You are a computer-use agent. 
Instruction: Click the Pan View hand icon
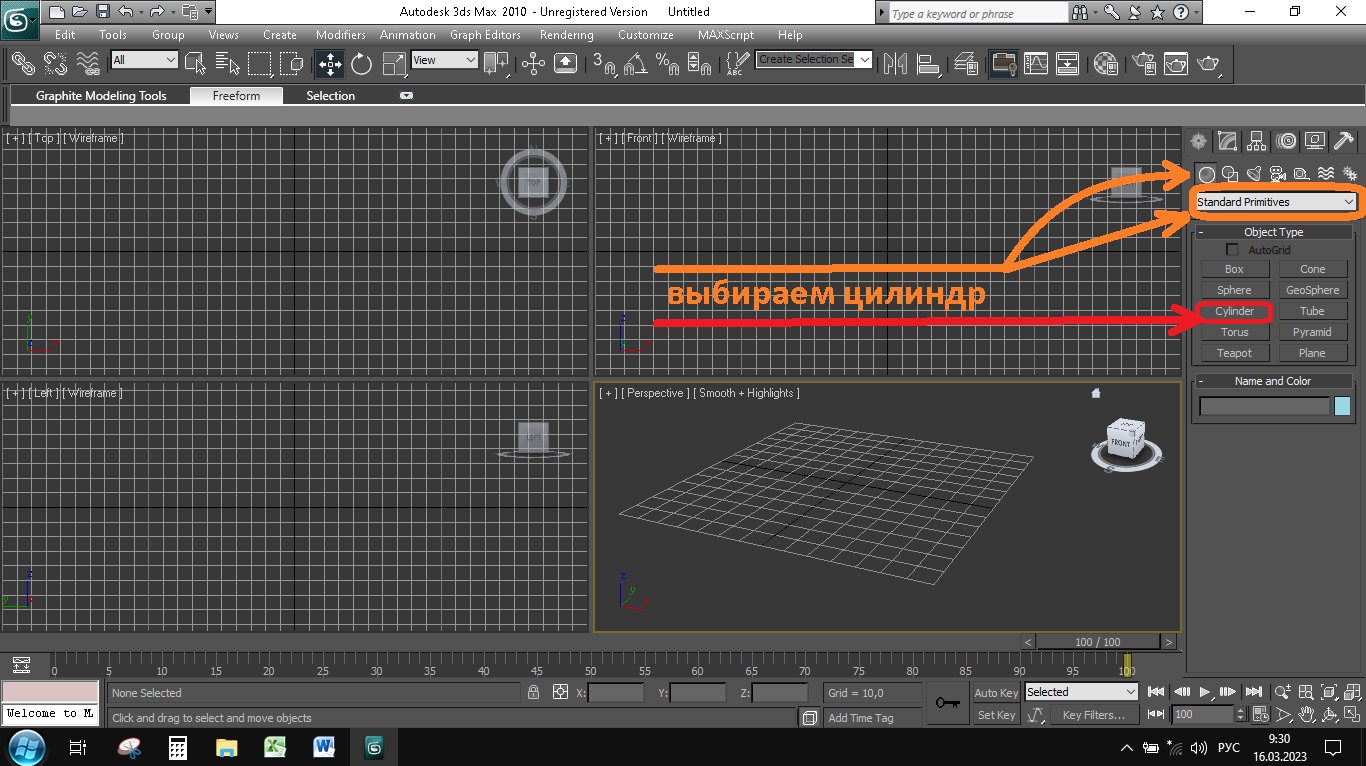(x=1306, y=715)
